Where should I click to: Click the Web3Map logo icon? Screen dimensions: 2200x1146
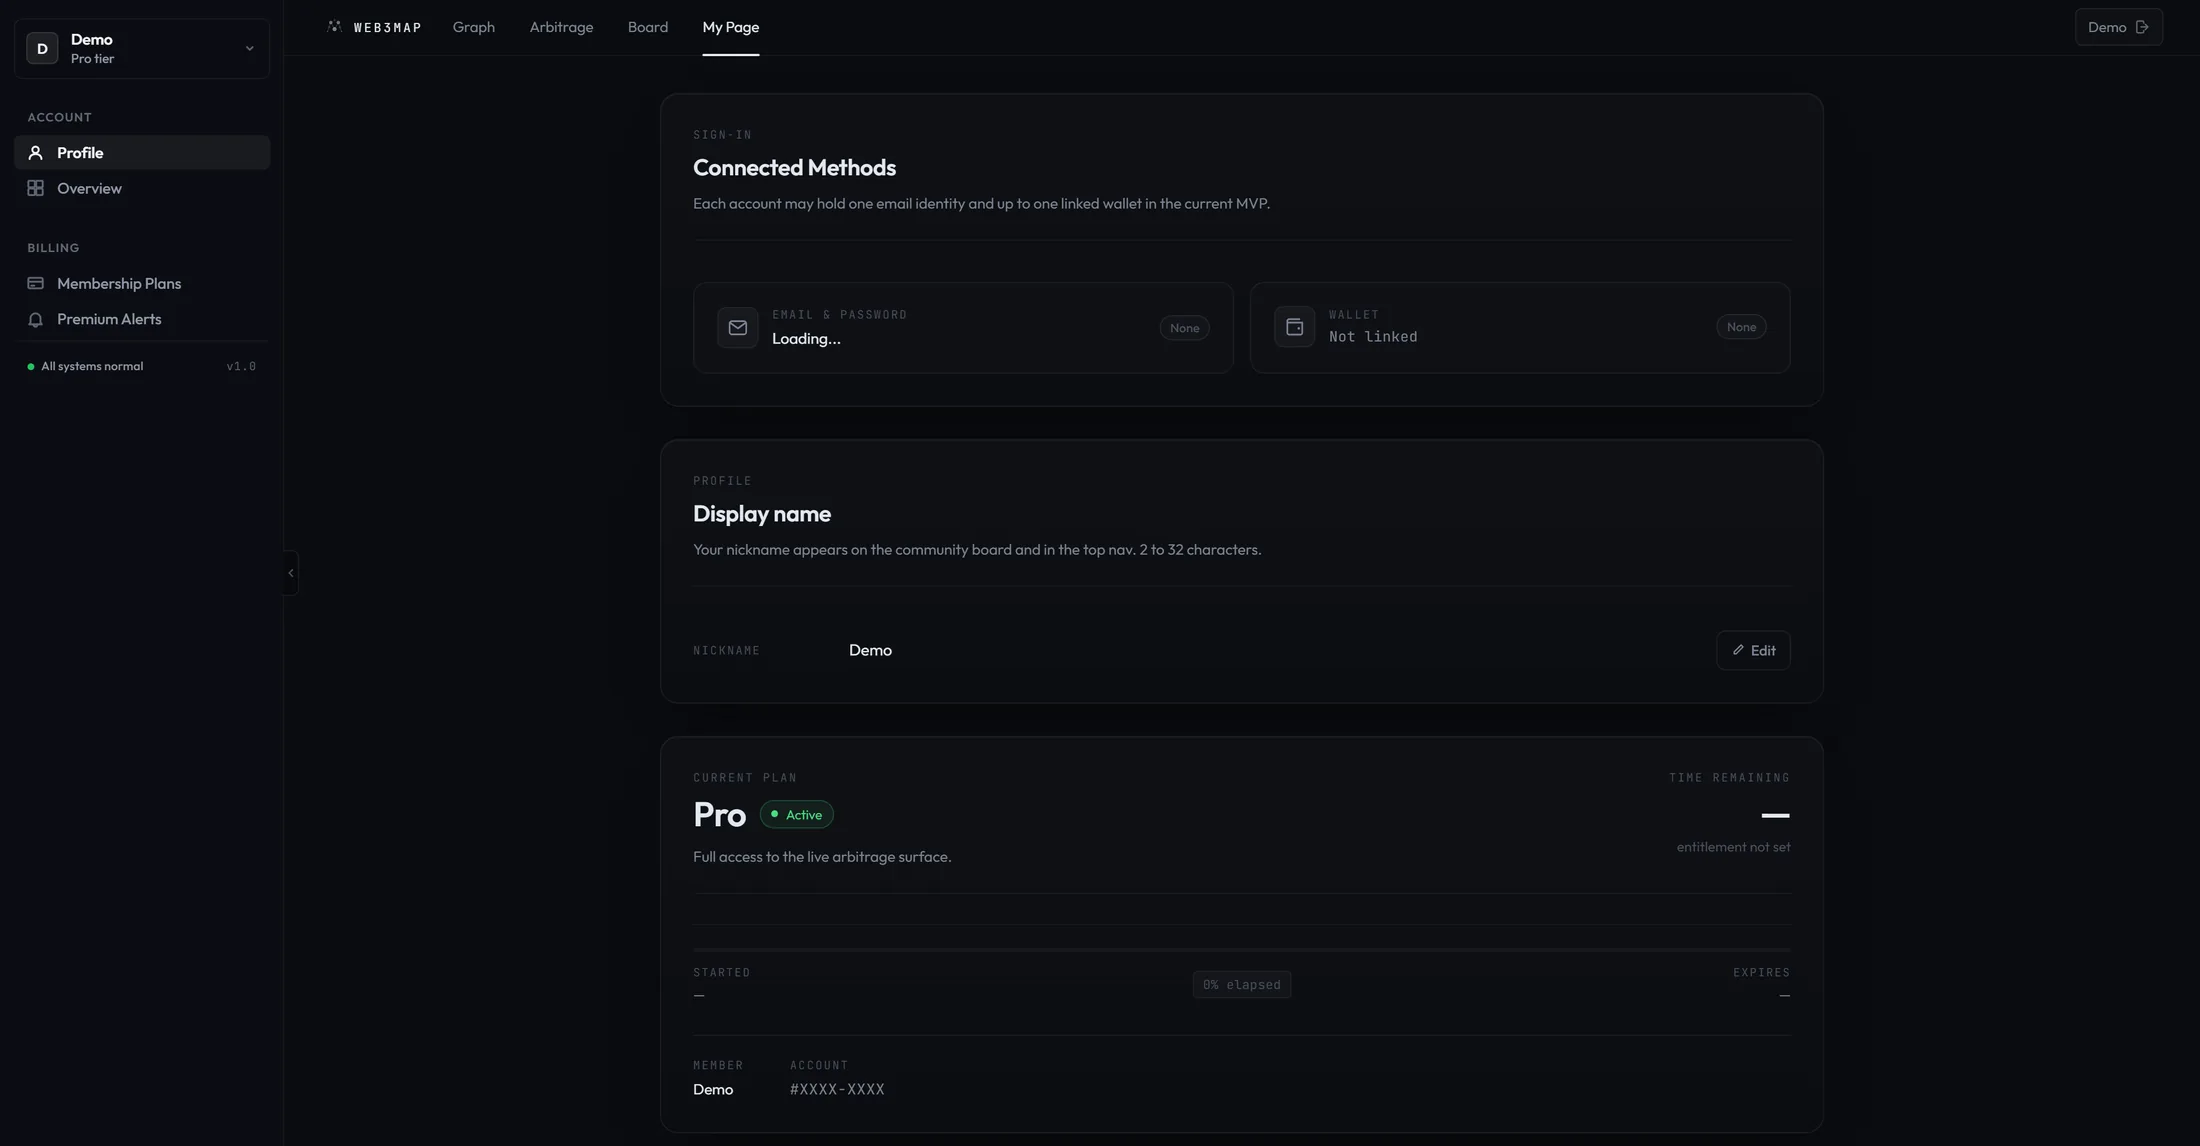tap(334, 27)
